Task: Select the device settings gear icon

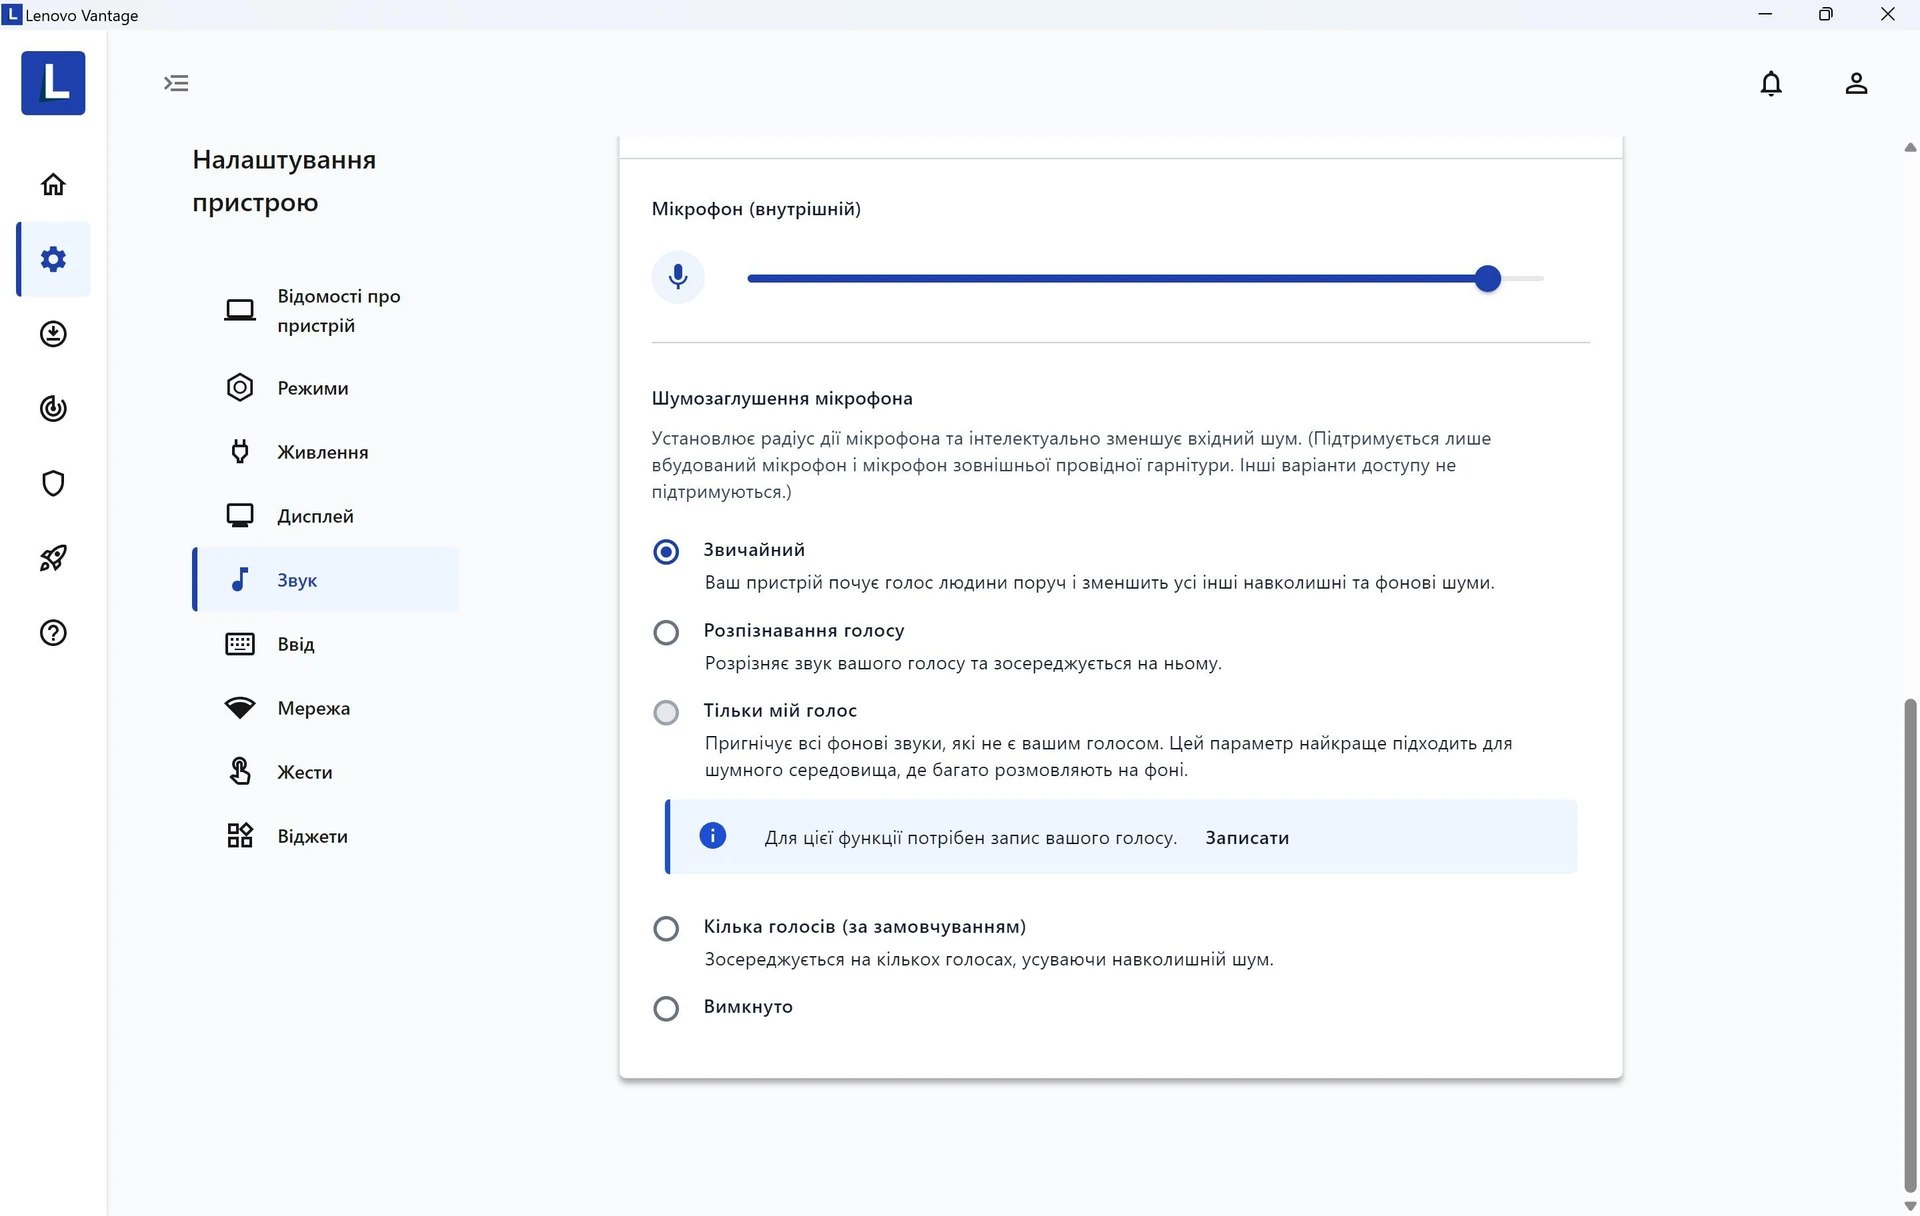Action: 53,259
